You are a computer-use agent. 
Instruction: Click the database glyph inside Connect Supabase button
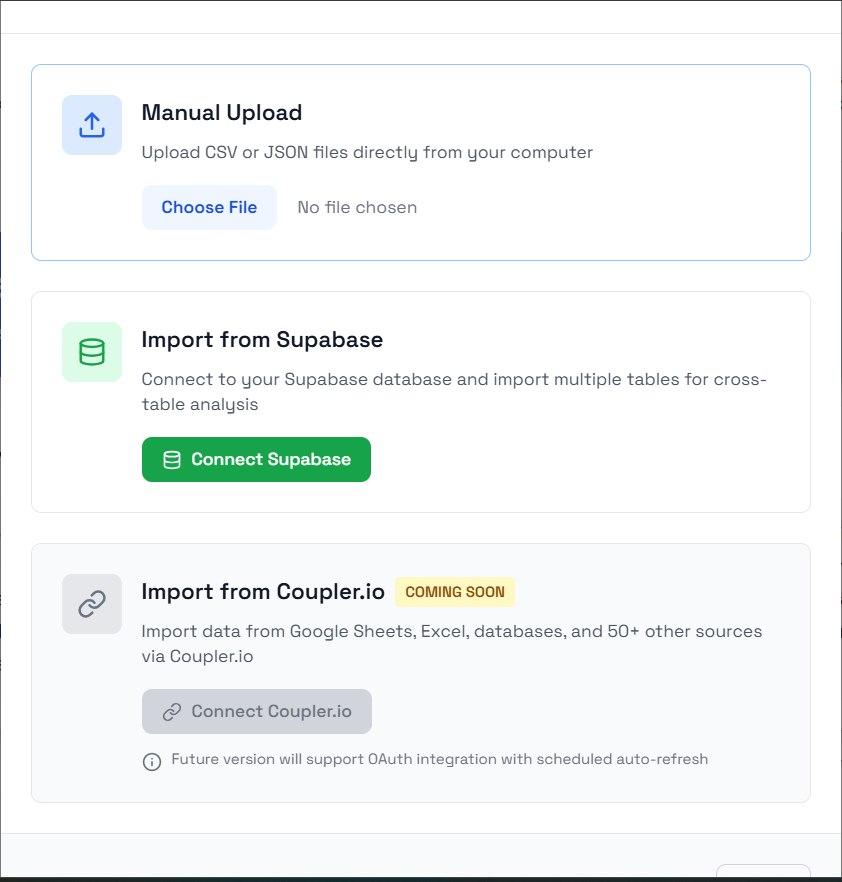(170, 459)
